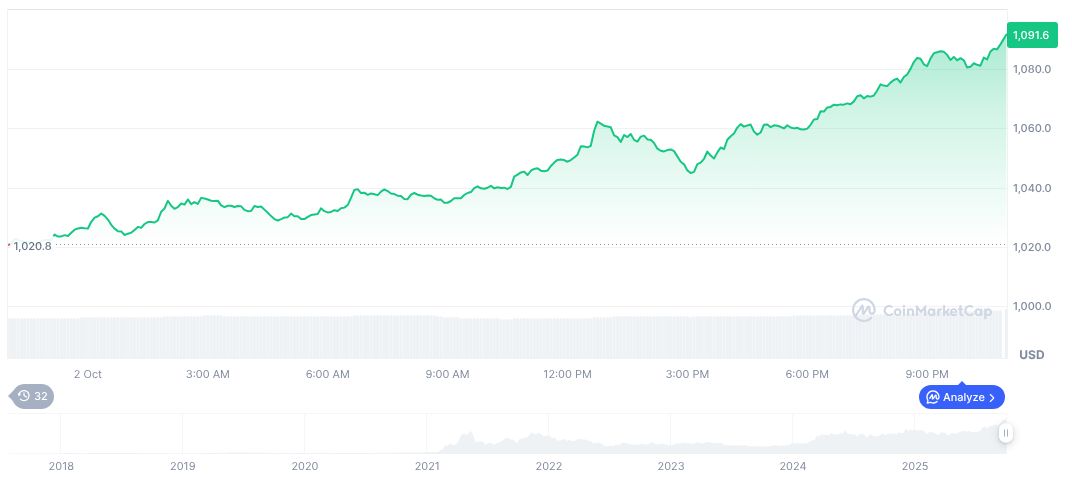1072x477 pixels.
Task: Select 2018 on the year timeline
Action: pyautogui.click(x=61, y=466)
